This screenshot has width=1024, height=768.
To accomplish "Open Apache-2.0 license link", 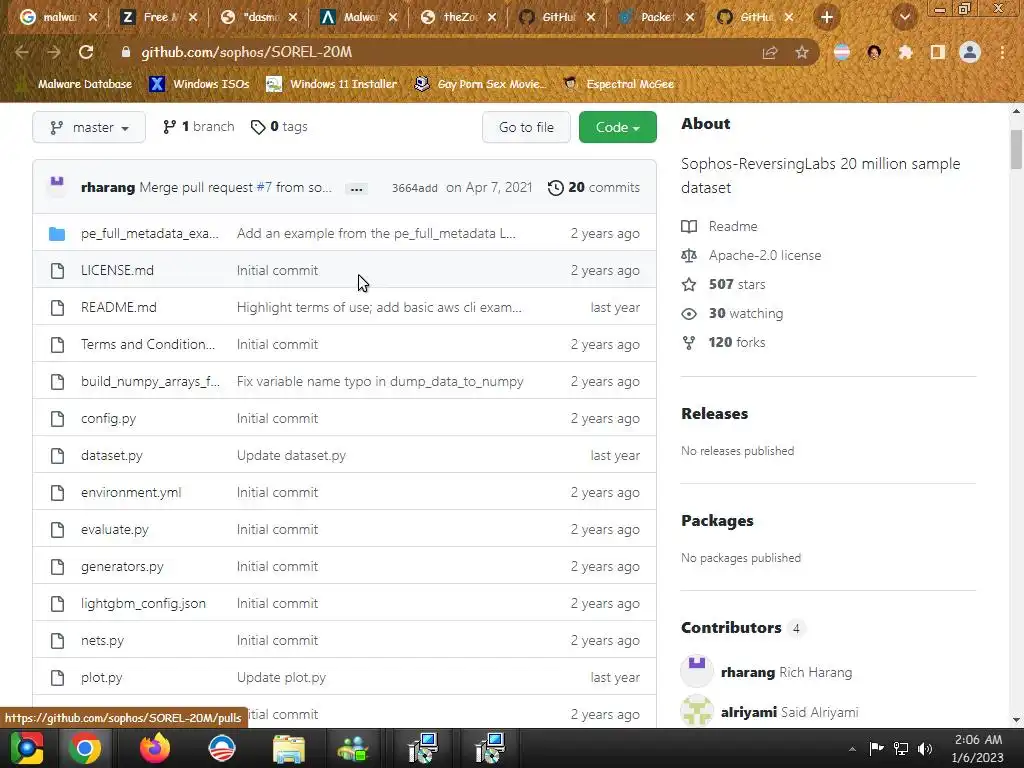I will coord(751,255).
